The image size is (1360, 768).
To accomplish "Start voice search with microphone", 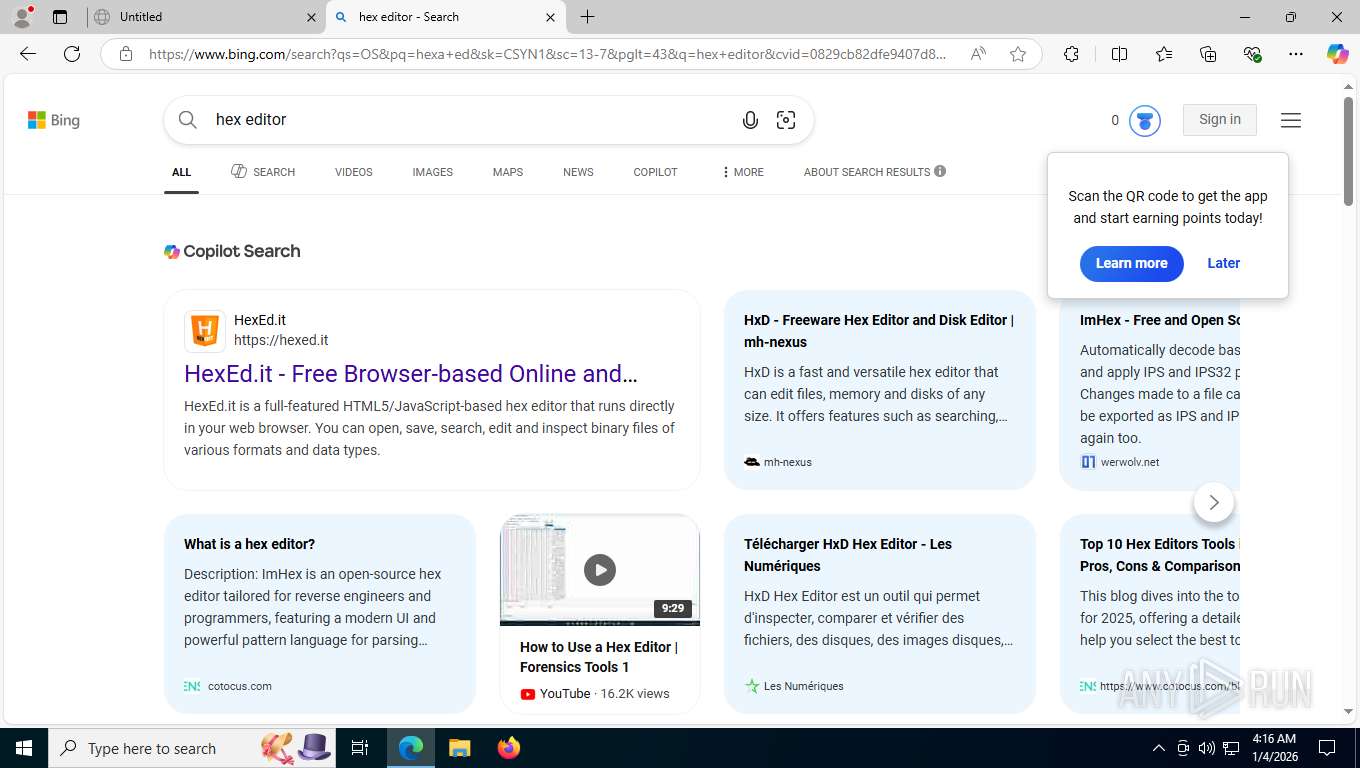I will pos(750,120).
